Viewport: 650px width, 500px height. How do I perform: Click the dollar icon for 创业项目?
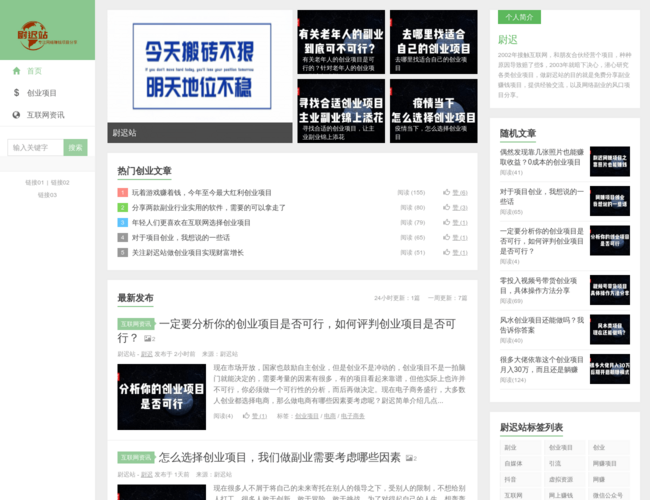click(16, 93)
